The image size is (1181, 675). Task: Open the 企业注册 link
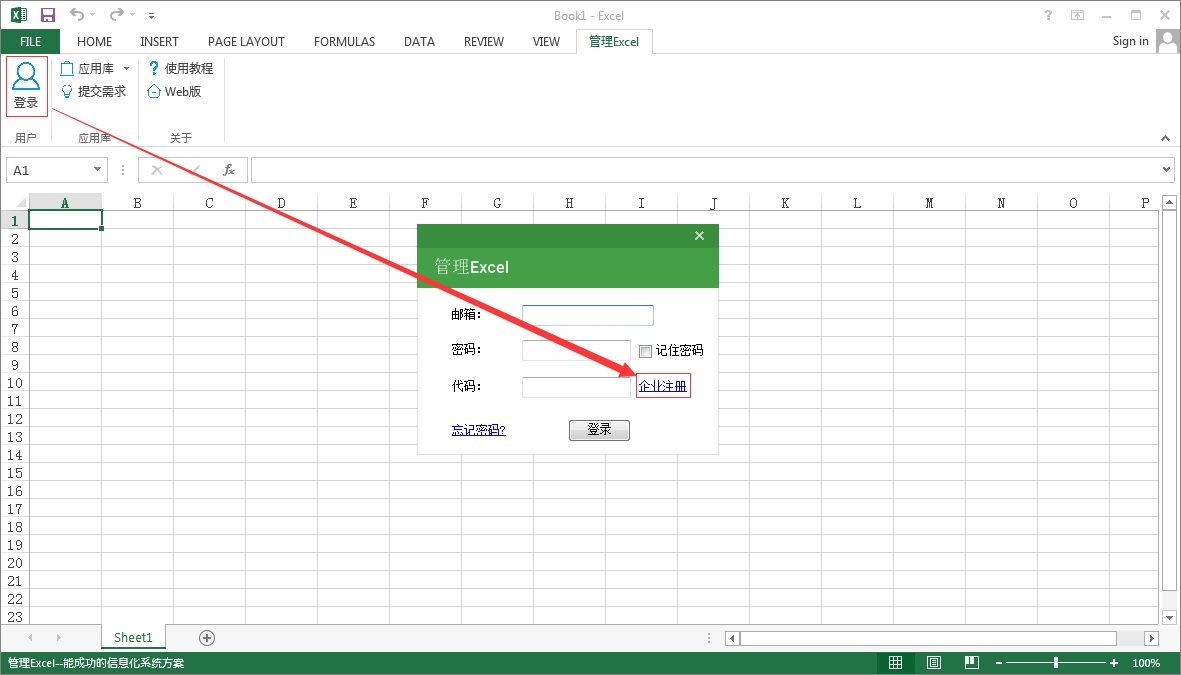point(663,386)
